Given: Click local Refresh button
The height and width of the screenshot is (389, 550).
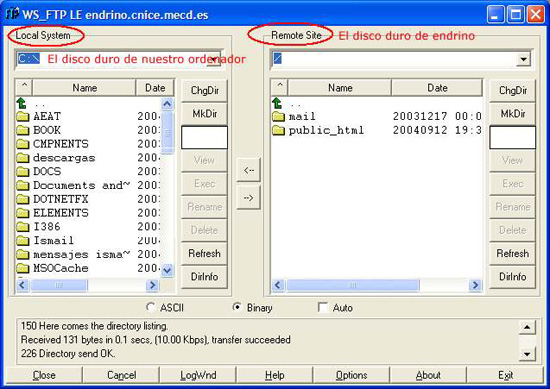Looking at the screenshot, I should click(204, 253).
